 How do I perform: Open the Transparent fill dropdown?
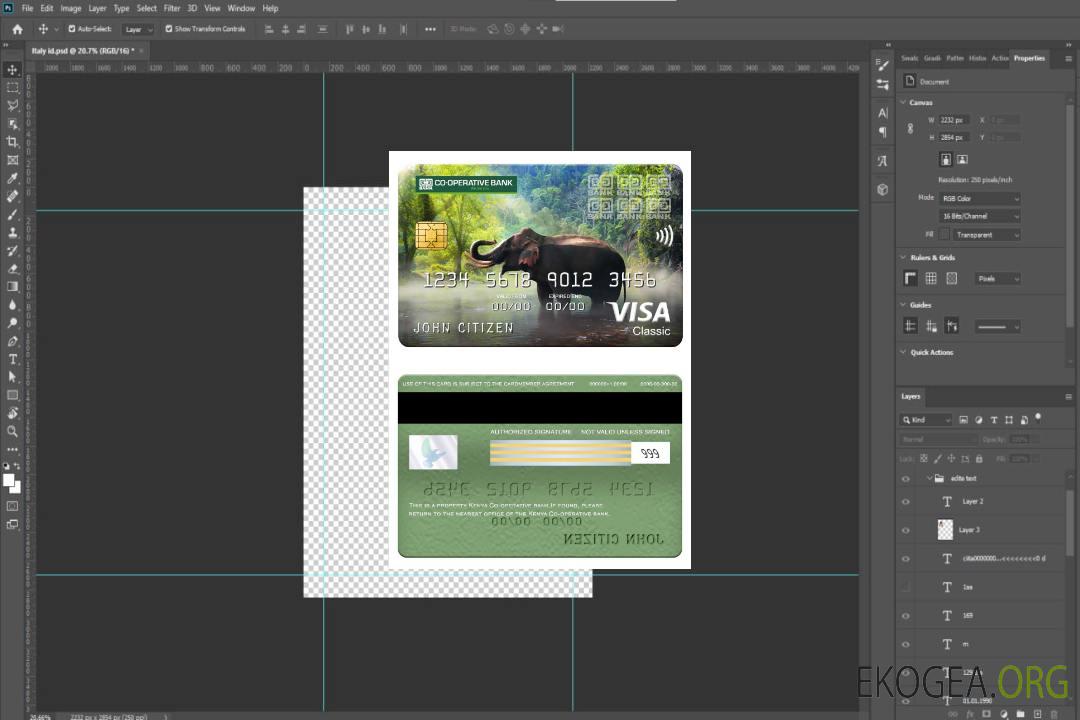986,235
